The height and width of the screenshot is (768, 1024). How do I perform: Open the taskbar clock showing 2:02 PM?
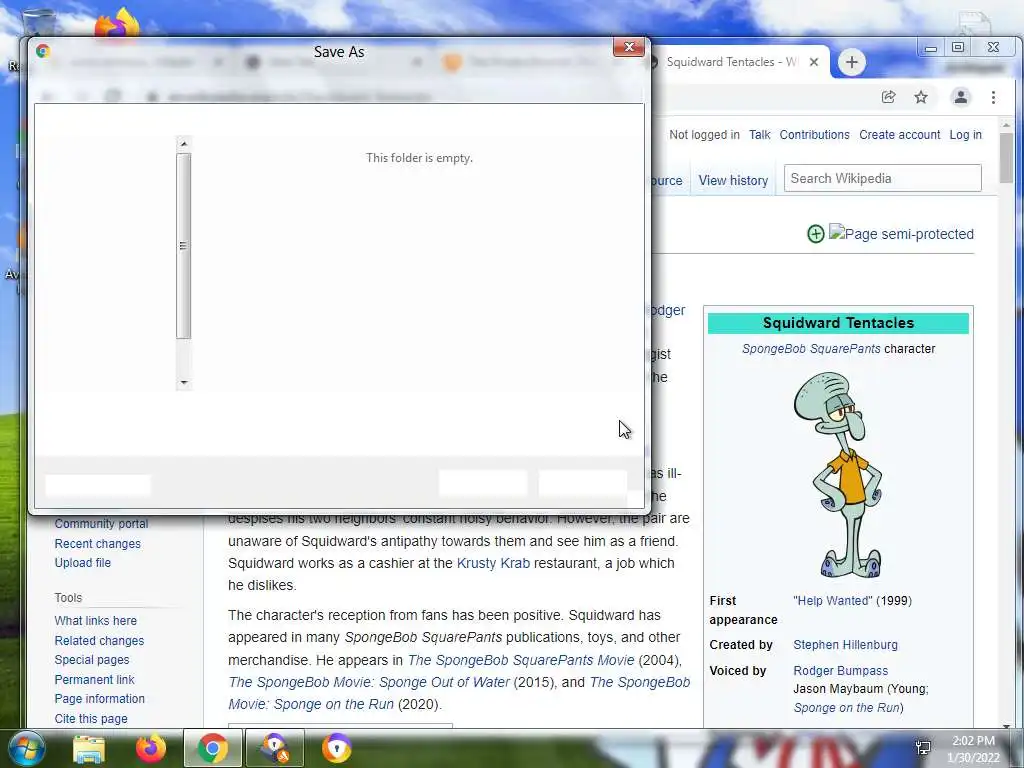coord(973,749)
